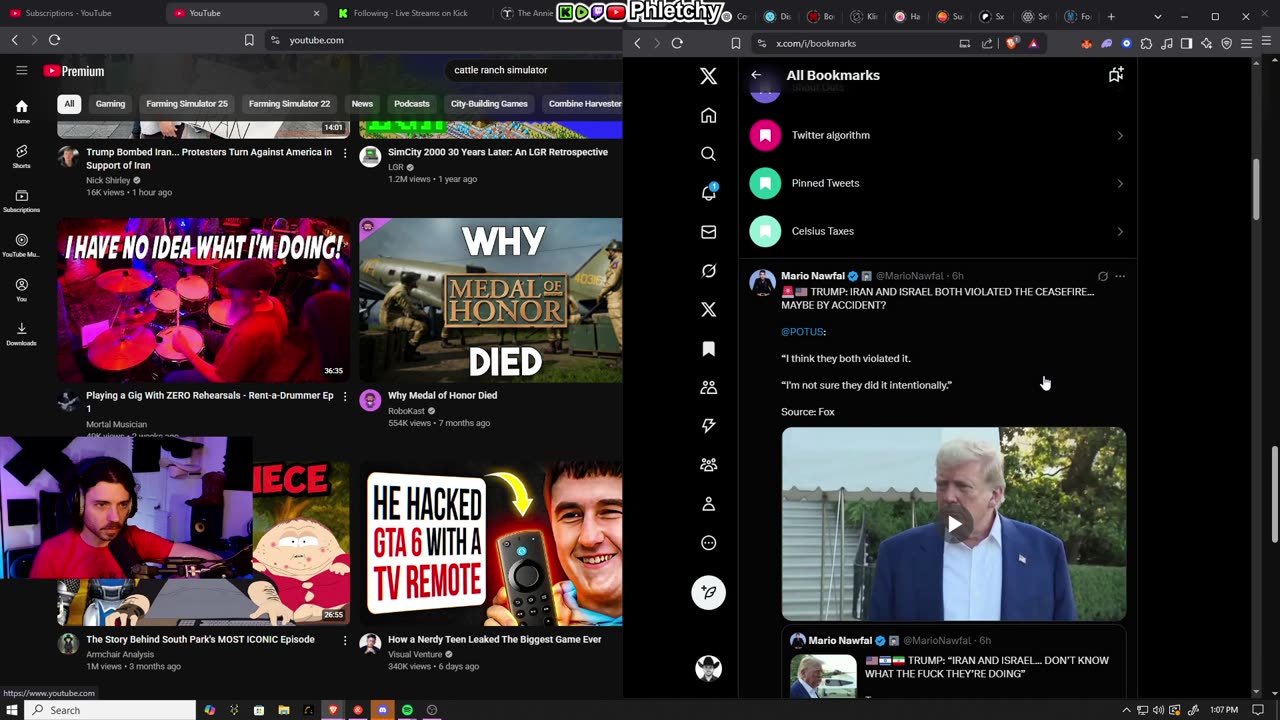Viewport: 1280px width, 720px height.
Task: Go back from All Bookmarks on X
Action: tap(756, 75)
